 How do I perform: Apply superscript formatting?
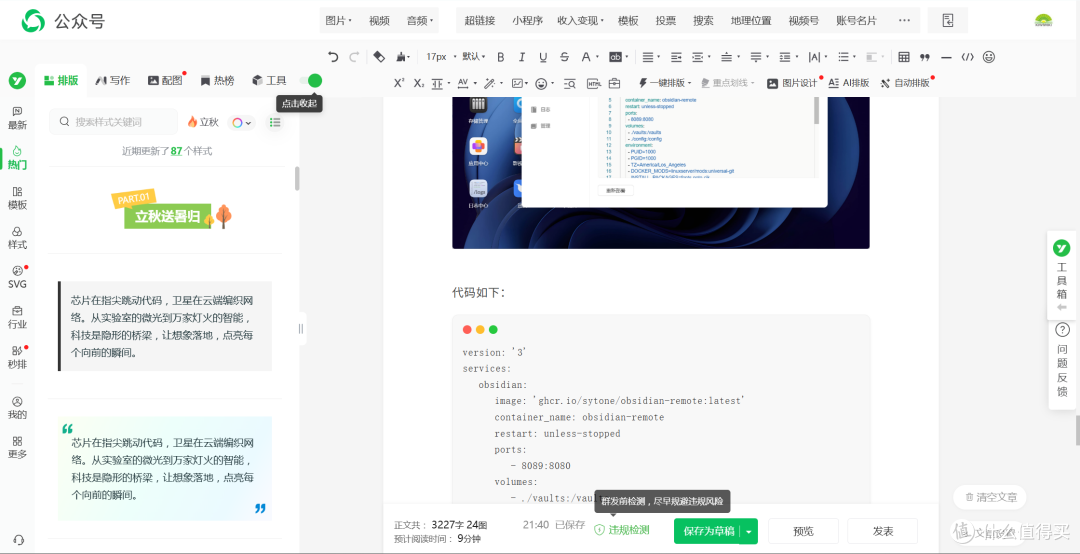point(399,83)
